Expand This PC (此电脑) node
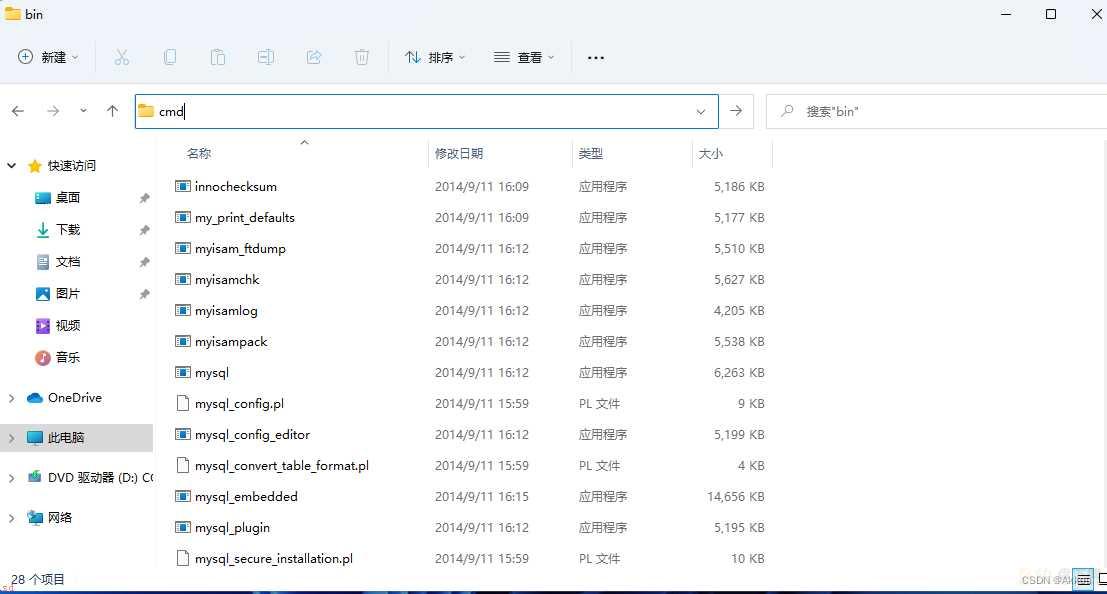 pyautogui.click(x=11, y=438)
